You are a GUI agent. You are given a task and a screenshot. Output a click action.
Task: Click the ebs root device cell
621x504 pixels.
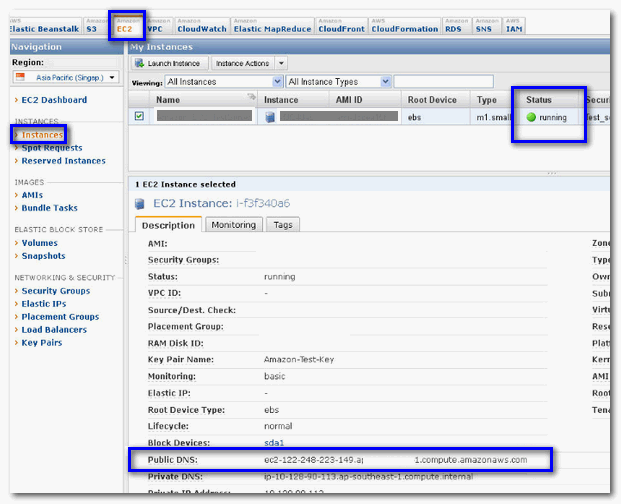tap(414, 117)
